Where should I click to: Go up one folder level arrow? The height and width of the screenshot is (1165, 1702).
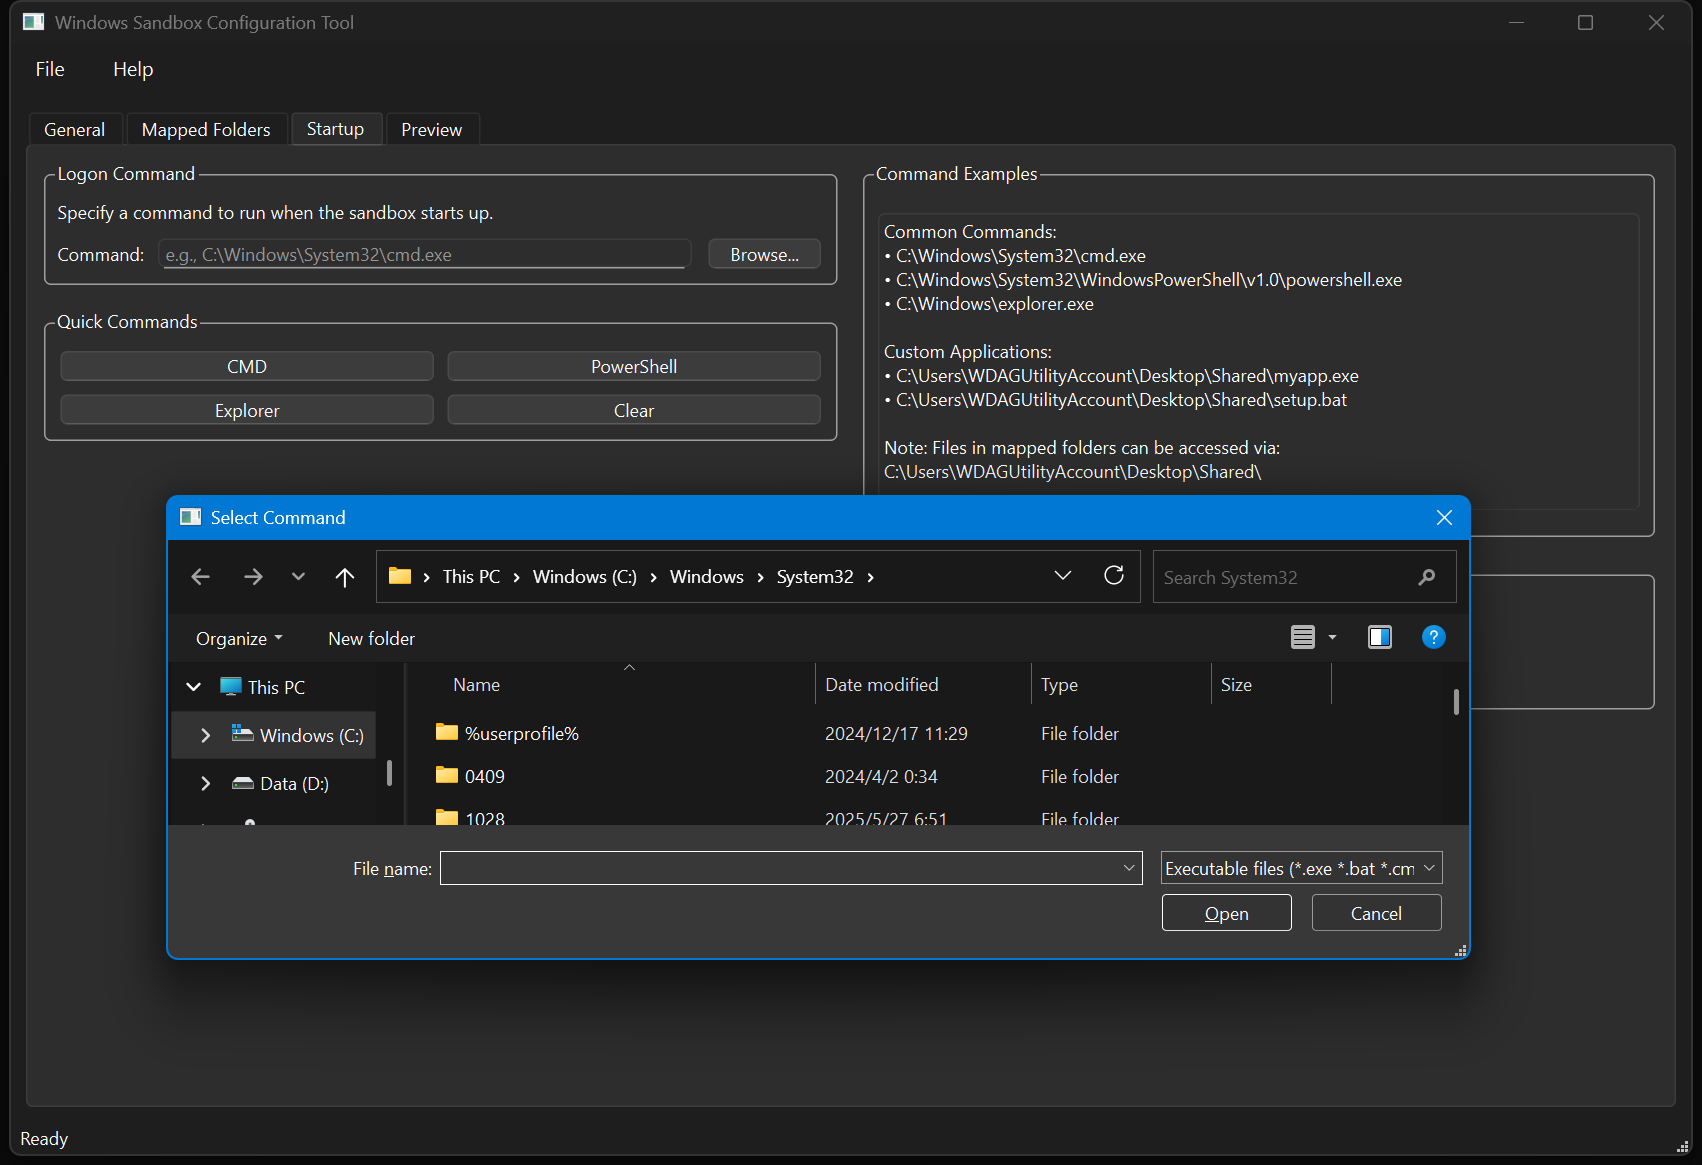coord(345,577)
